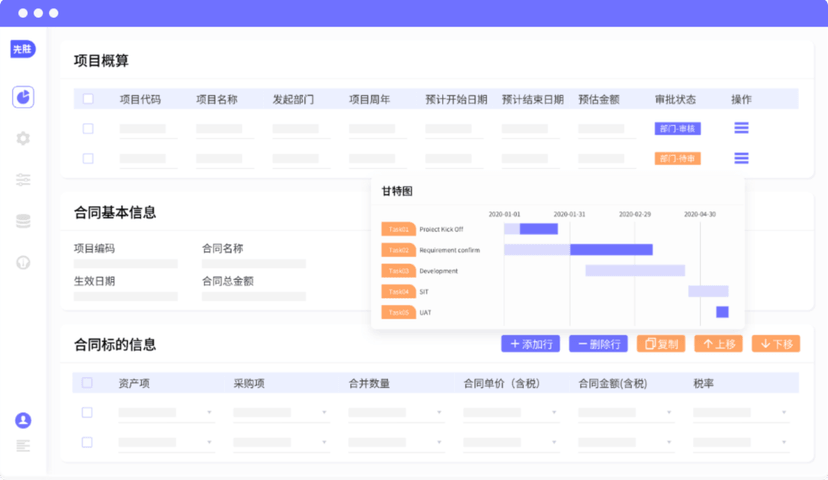This screenshot has height=480, width=828.
Task: Open 合同金额 dropdown in first contract row
Action: 626,412
